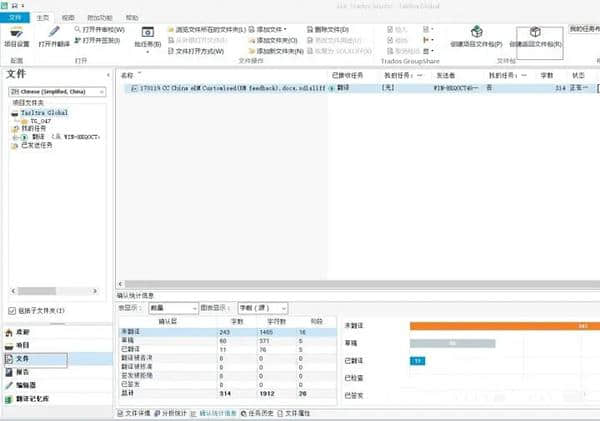The image size is (600, 421).
Task: Click 创建项目文件包(P) icon
Action: point(476,32)
